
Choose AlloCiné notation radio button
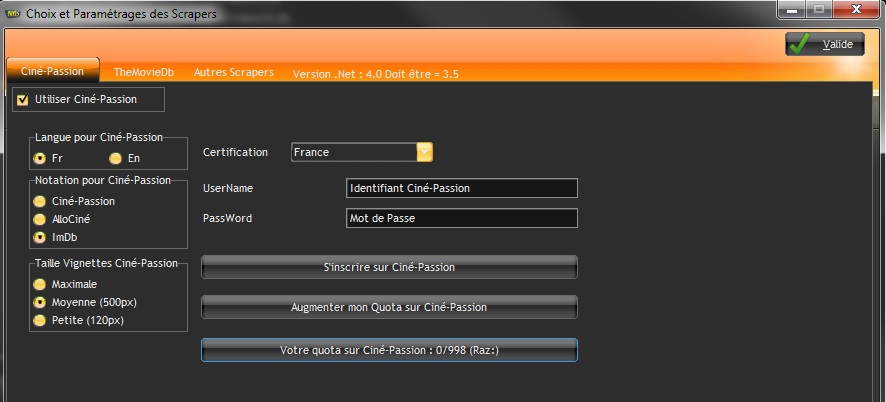[x=40, y=219]
